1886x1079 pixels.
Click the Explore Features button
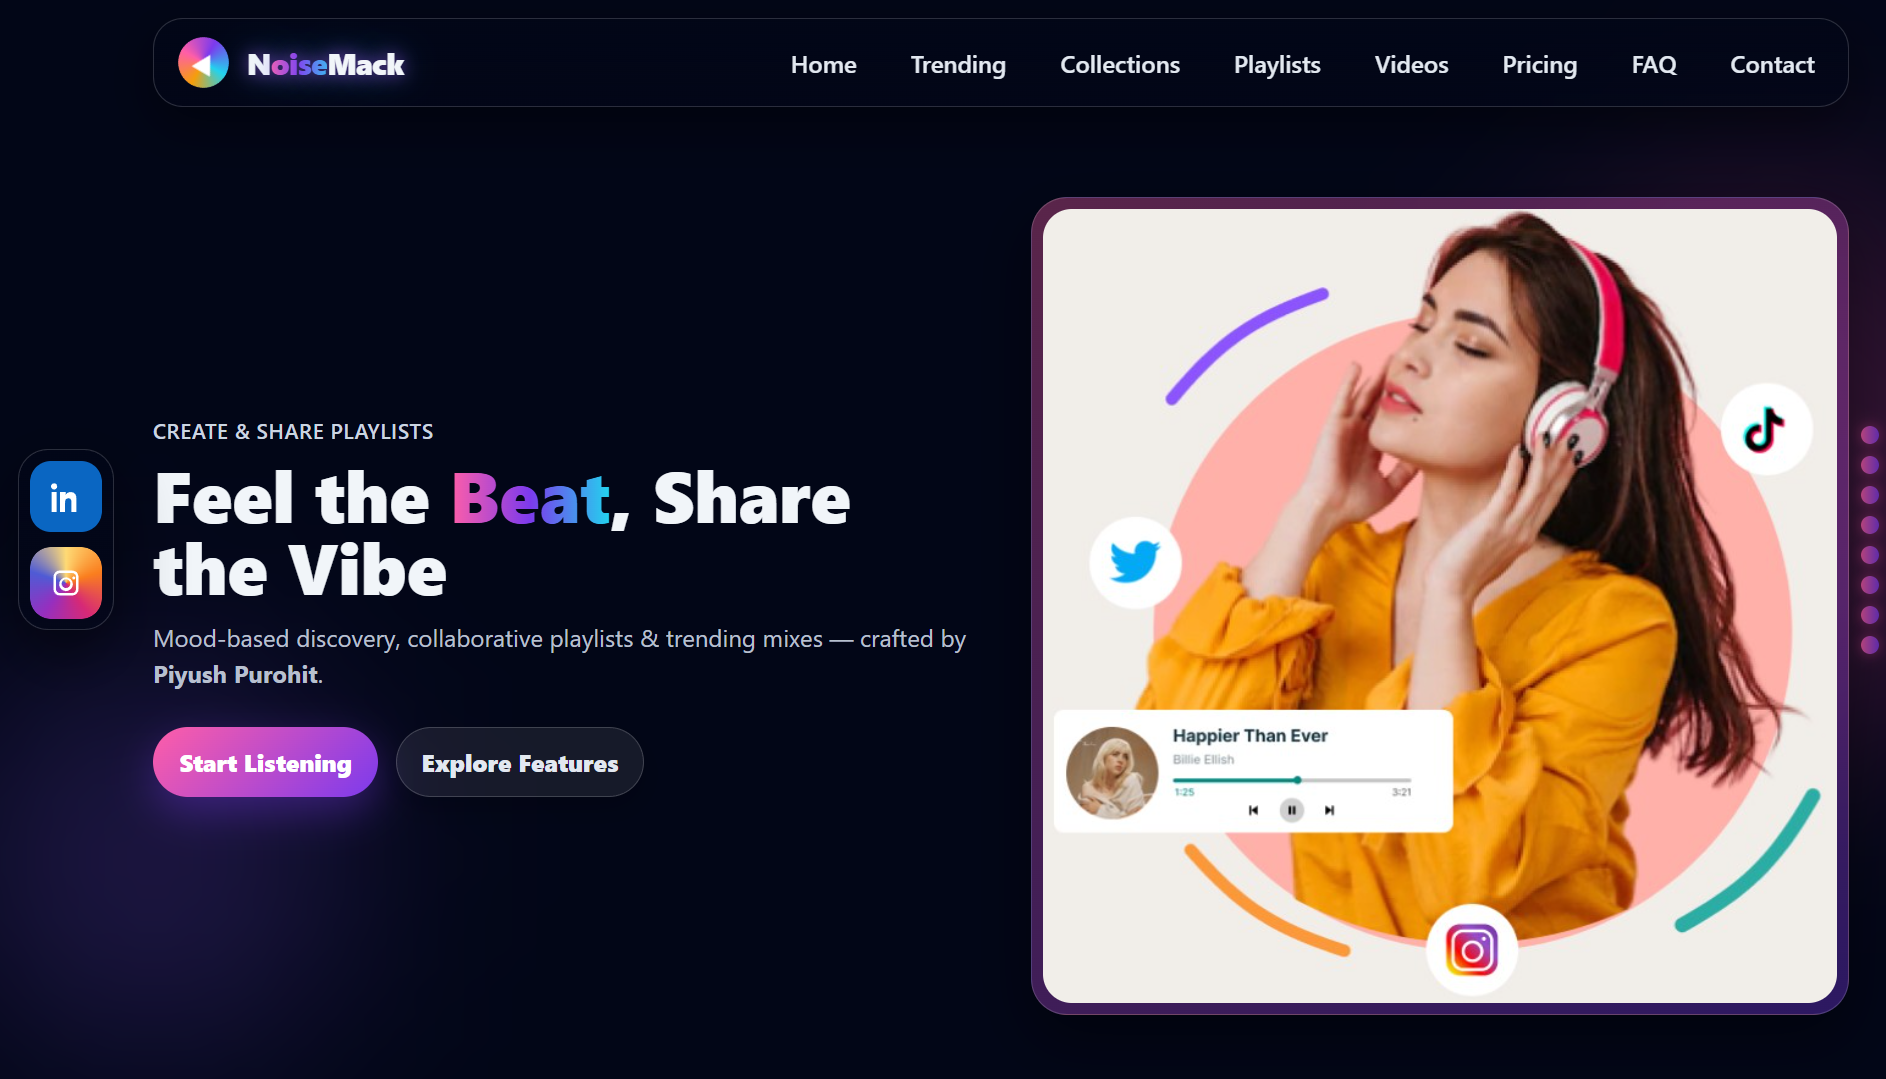(519, 763)
